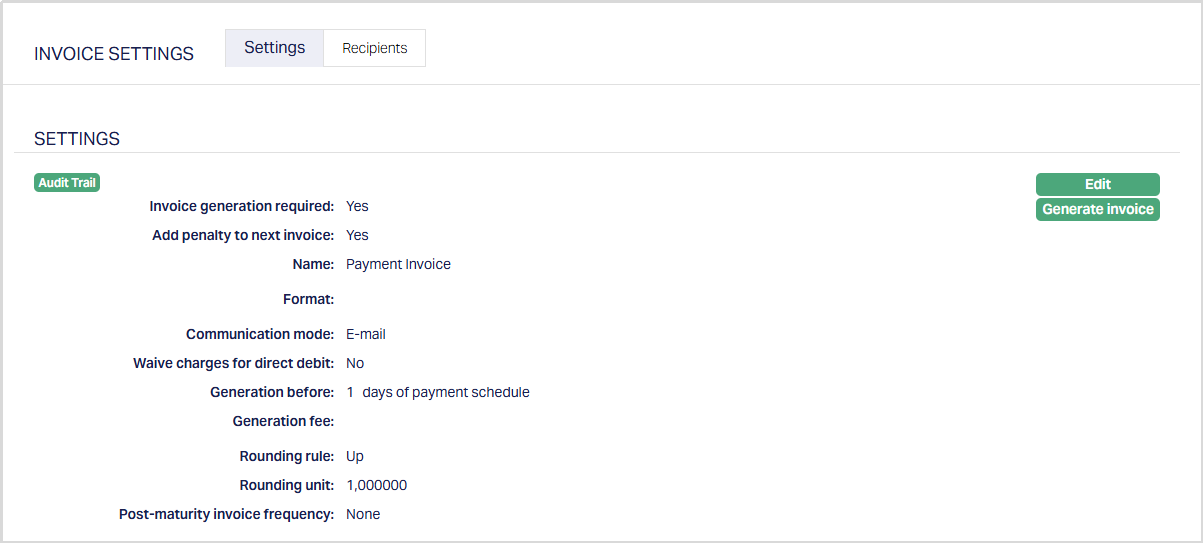Click the SETTINGS section heading
This screenshot has width=1203, height=543.
[x=77, y=139]
